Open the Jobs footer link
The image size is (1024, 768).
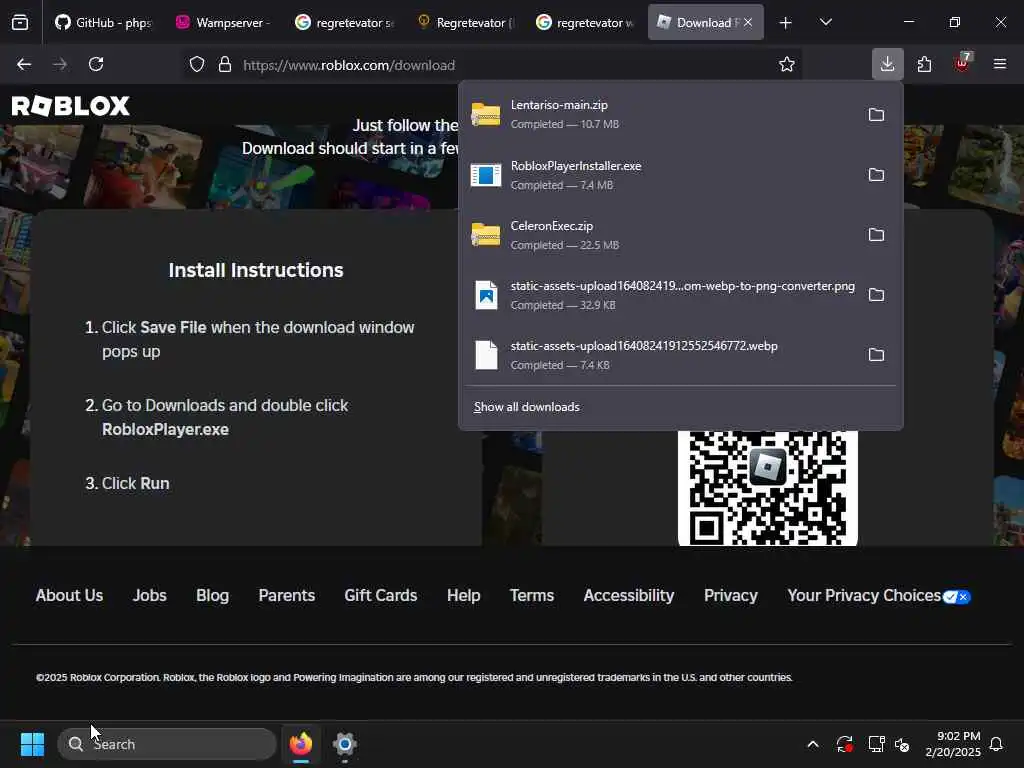(150, 596)
